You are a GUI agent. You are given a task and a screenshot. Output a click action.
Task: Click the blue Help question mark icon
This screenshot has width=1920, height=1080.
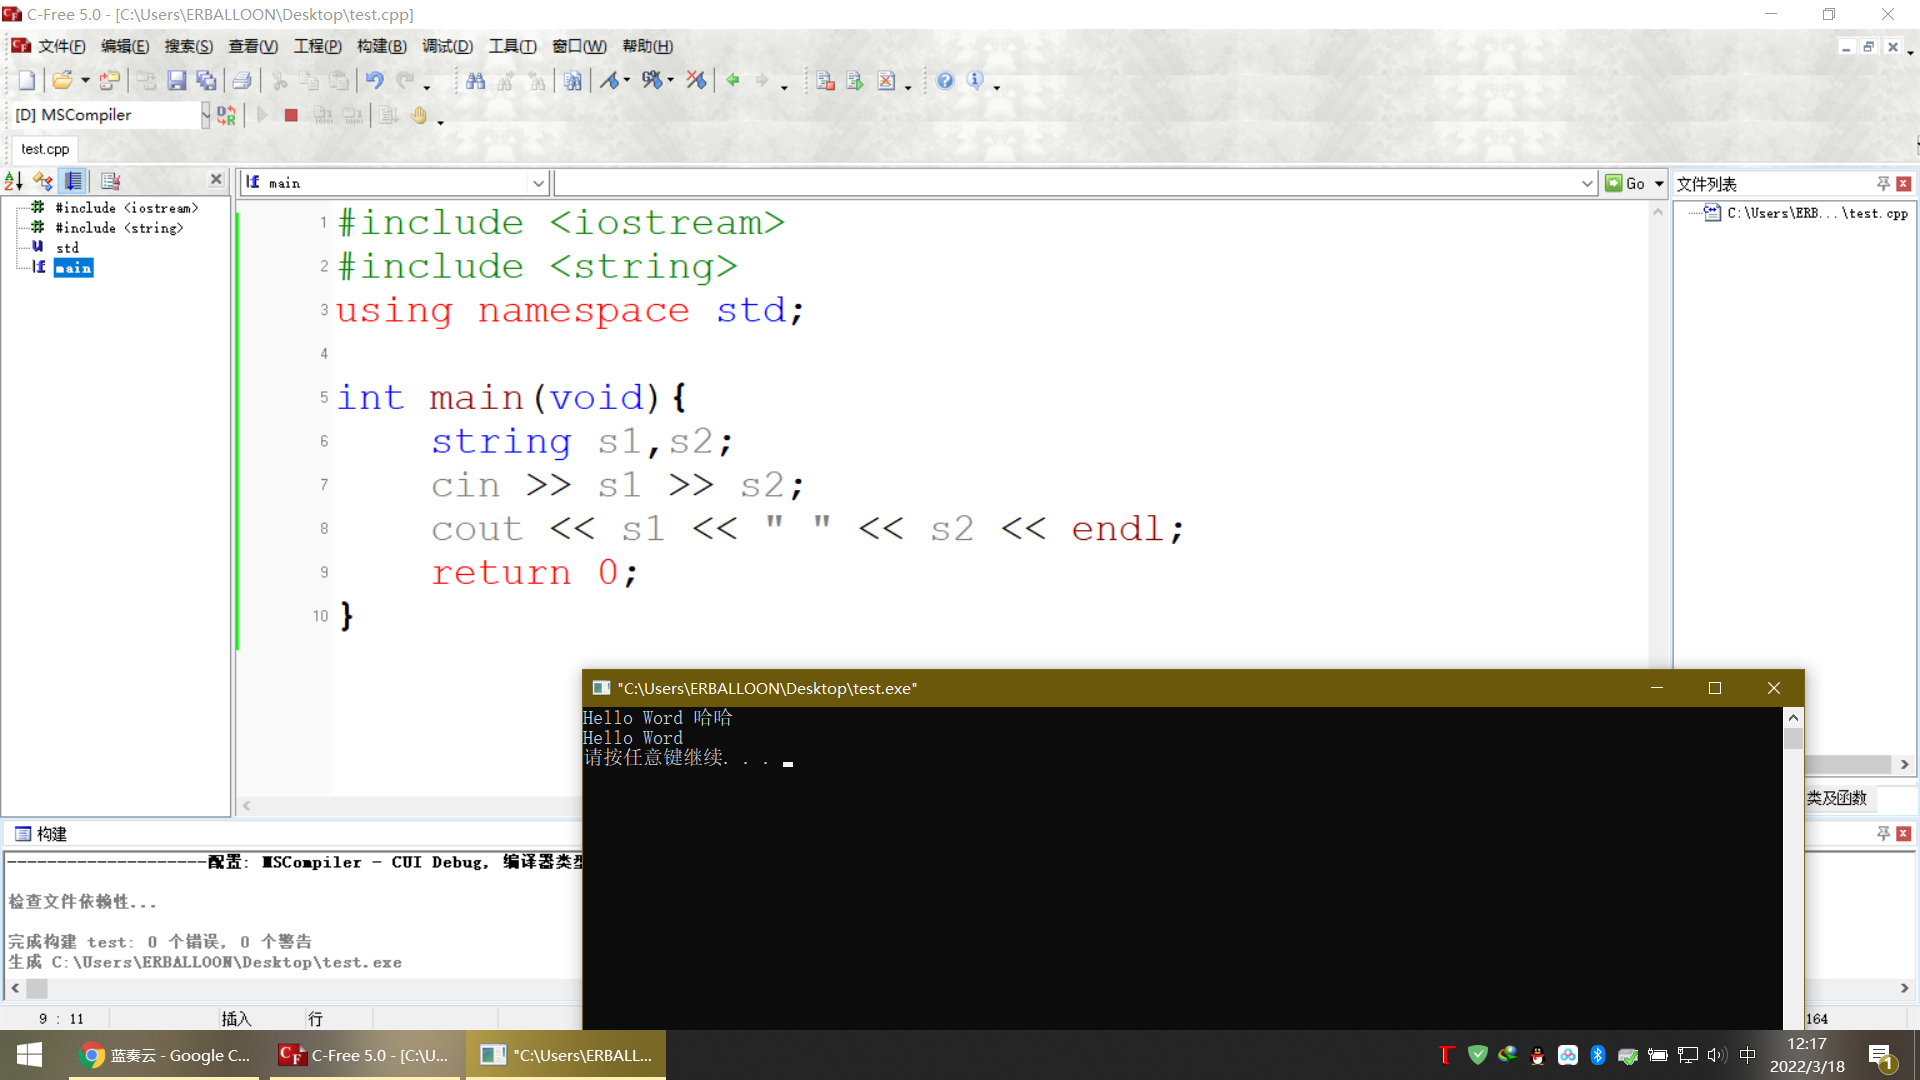[x=945, y=81]
